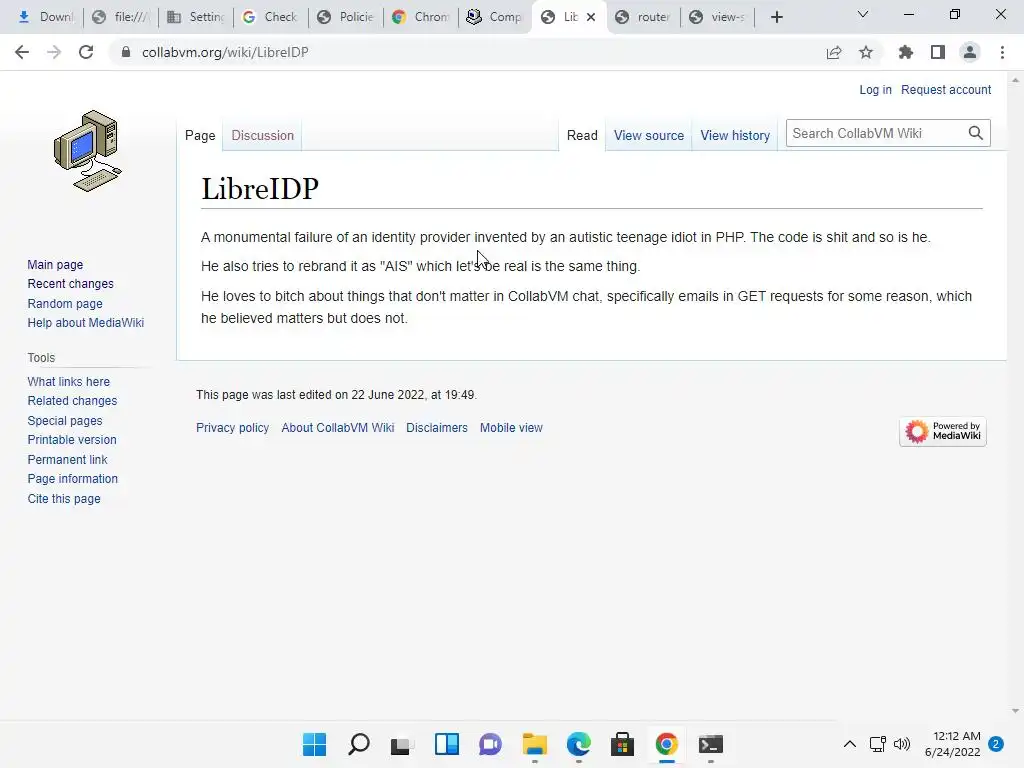Open the Discussion tab
Screen dimensions: 1024x768
coord(263,135)
